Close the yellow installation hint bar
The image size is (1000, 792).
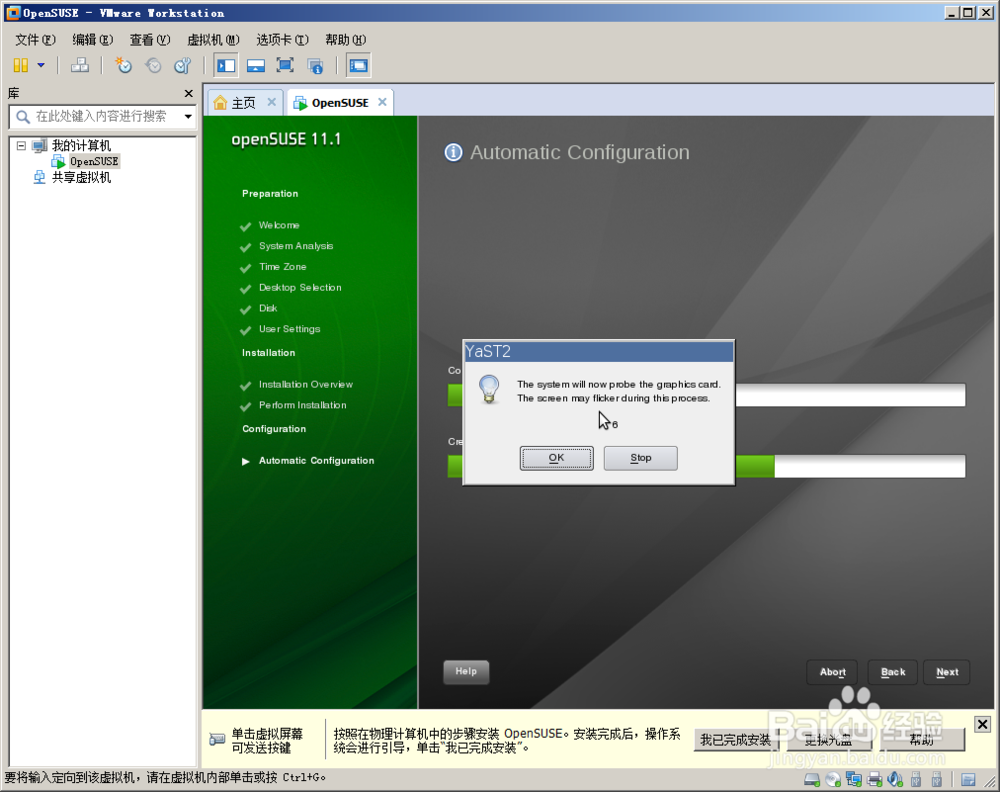[982, 724]
